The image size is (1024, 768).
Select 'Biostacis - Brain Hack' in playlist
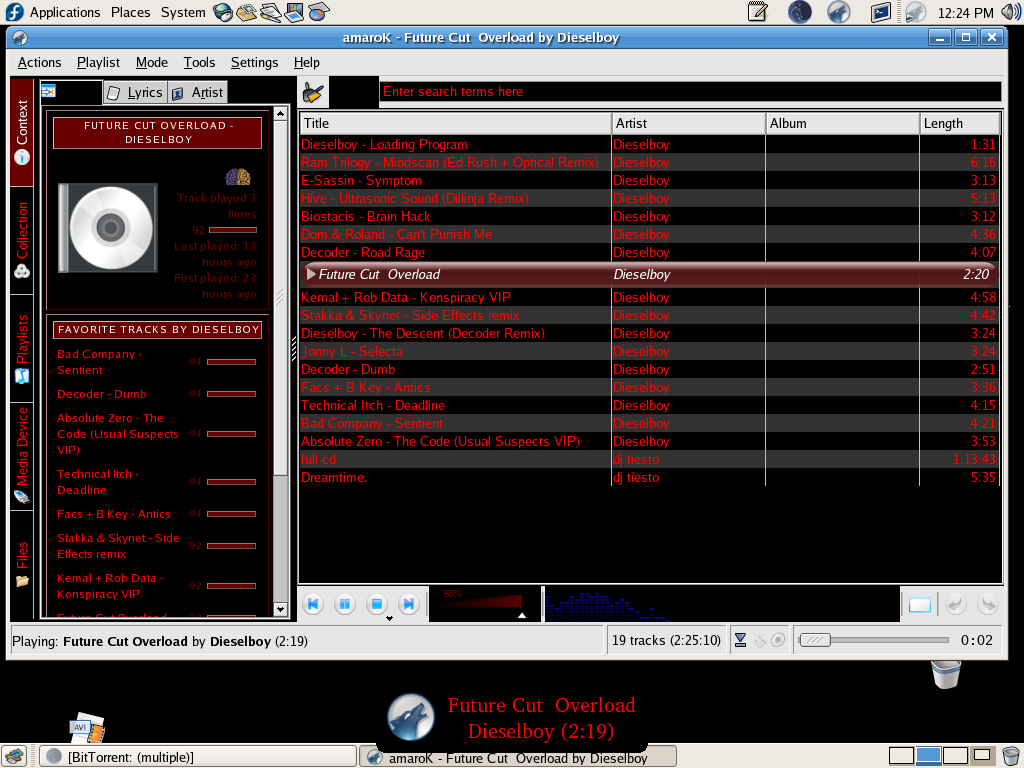click(650, 216)
